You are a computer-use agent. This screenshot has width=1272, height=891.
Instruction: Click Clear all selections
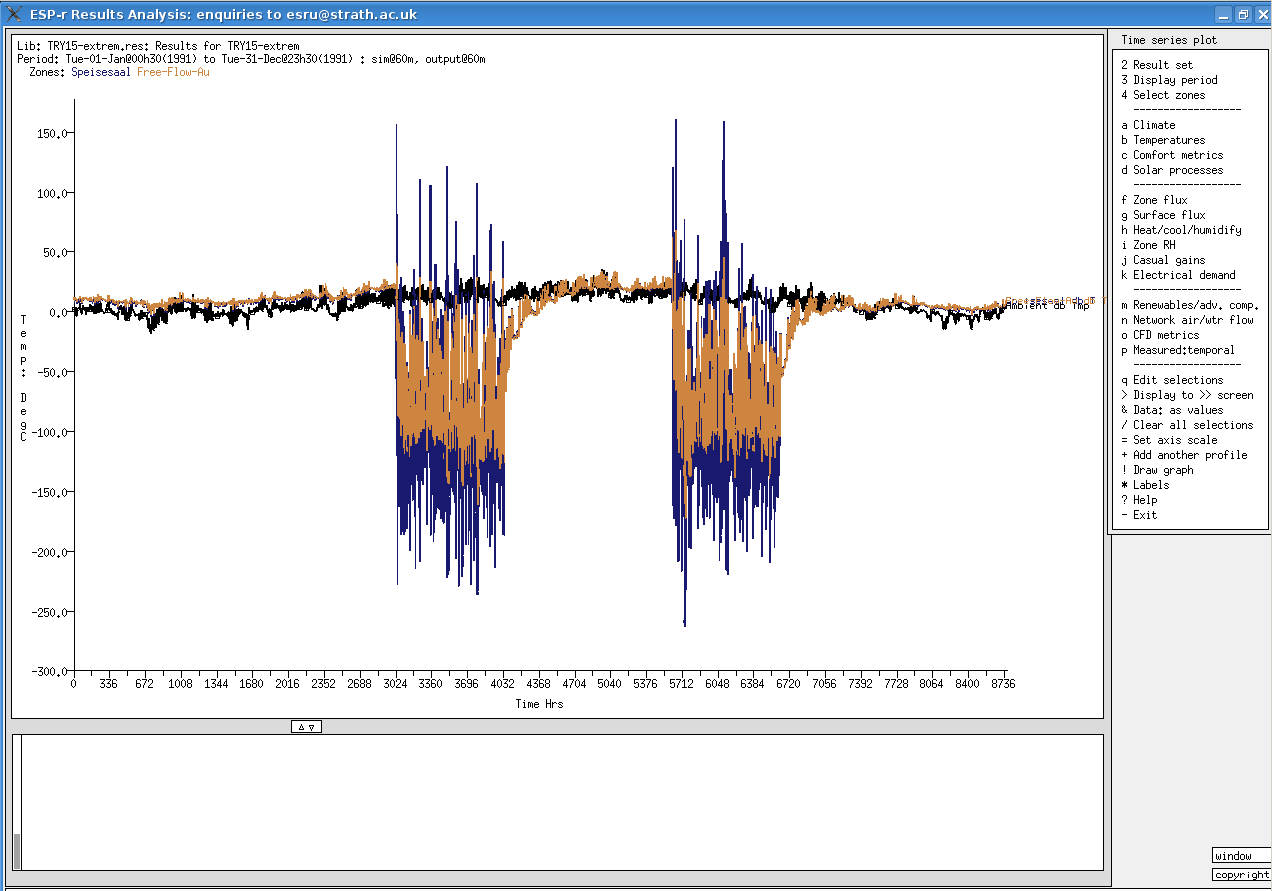pos(1187,425)
